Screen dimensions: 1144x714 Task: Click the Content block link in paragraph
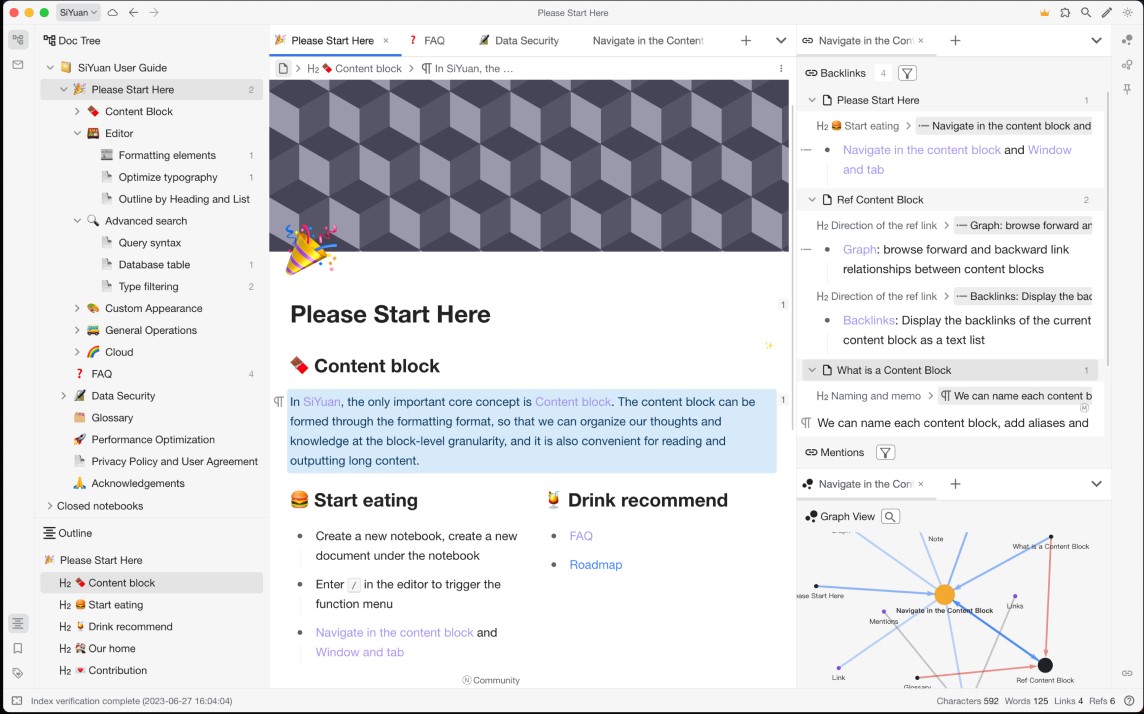(572, 402)
